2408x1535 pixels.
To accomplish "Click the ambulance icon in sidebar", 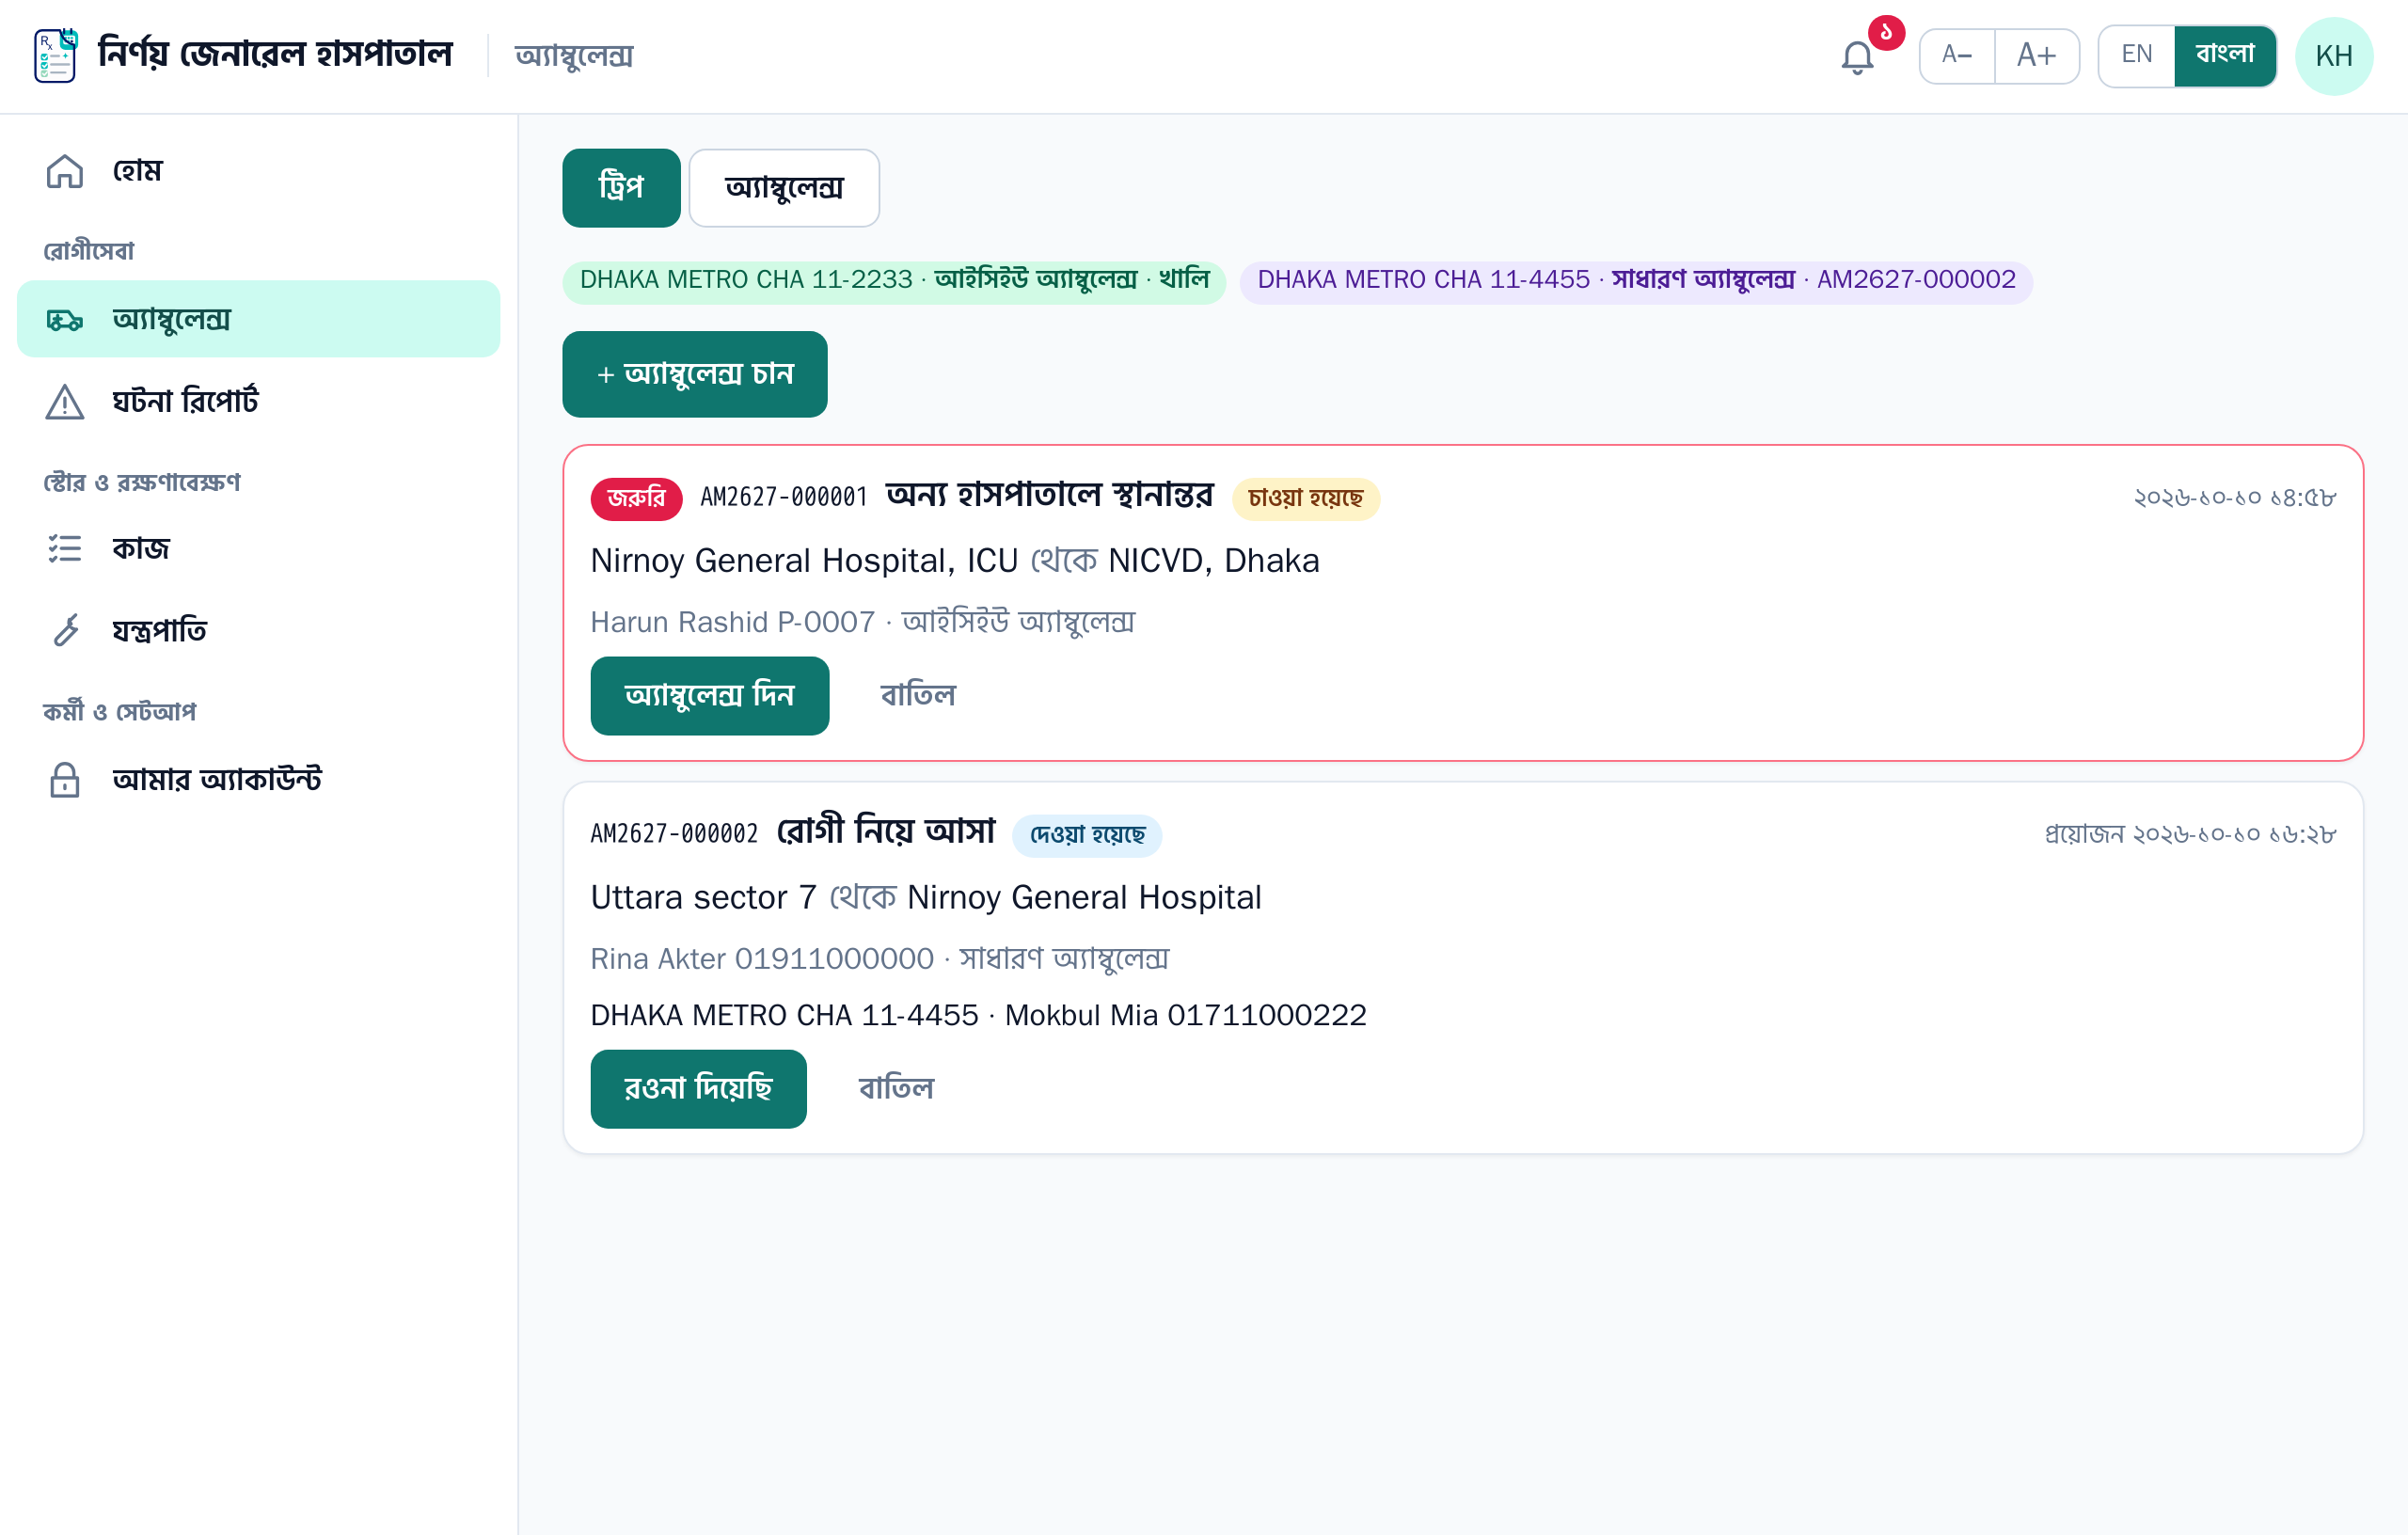I will click(65, 320).
